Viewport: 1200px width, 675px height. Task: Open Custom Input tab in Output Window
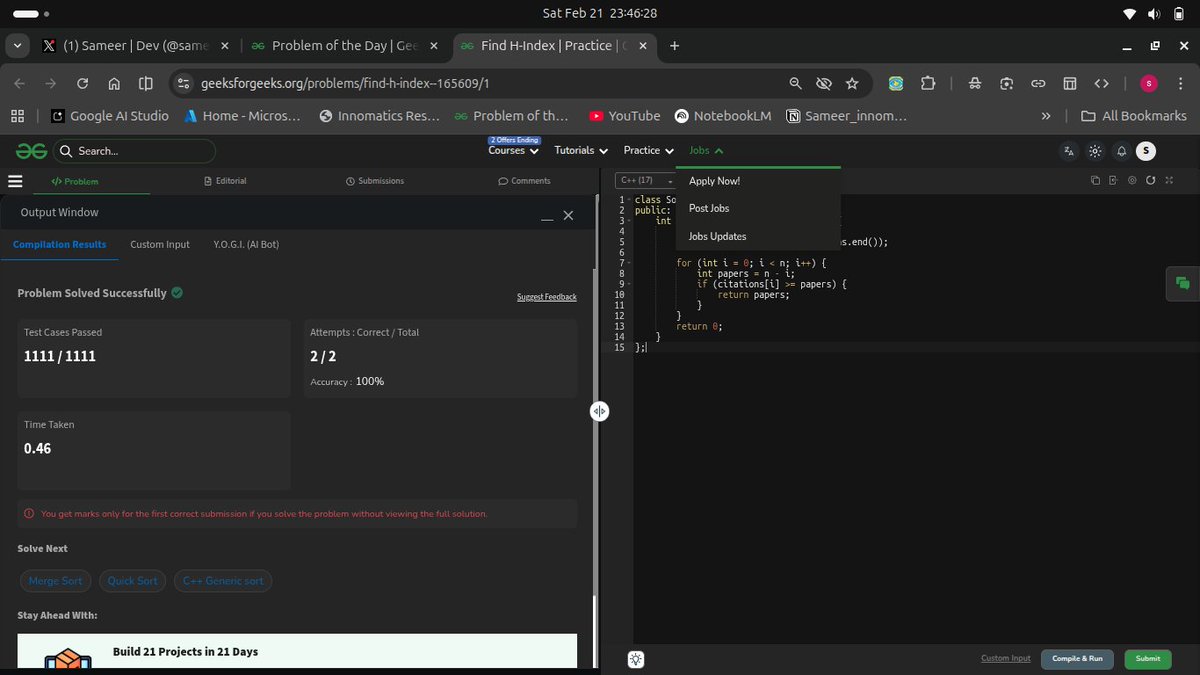tap(160, 244)
